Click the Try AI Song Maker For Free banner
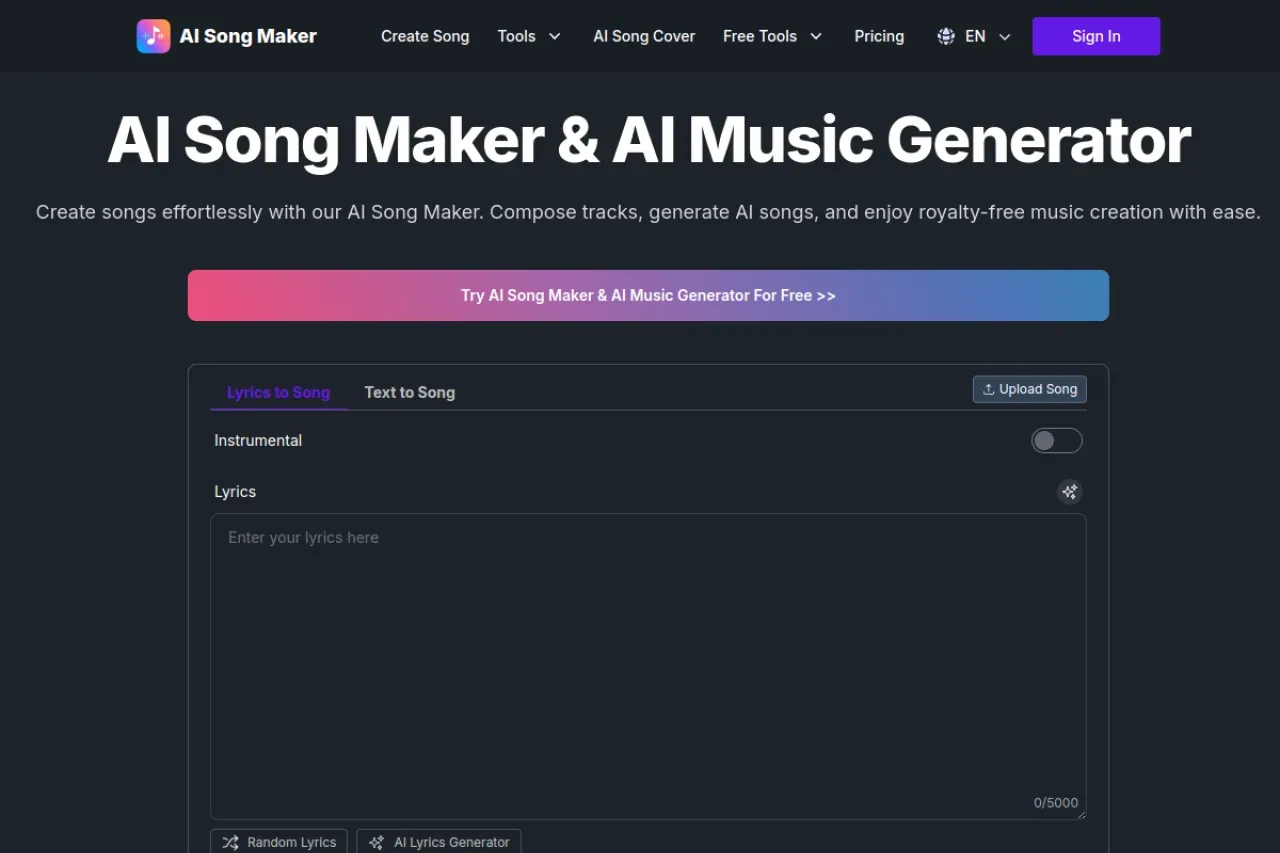1280x853 pixels. coord(648,295)
